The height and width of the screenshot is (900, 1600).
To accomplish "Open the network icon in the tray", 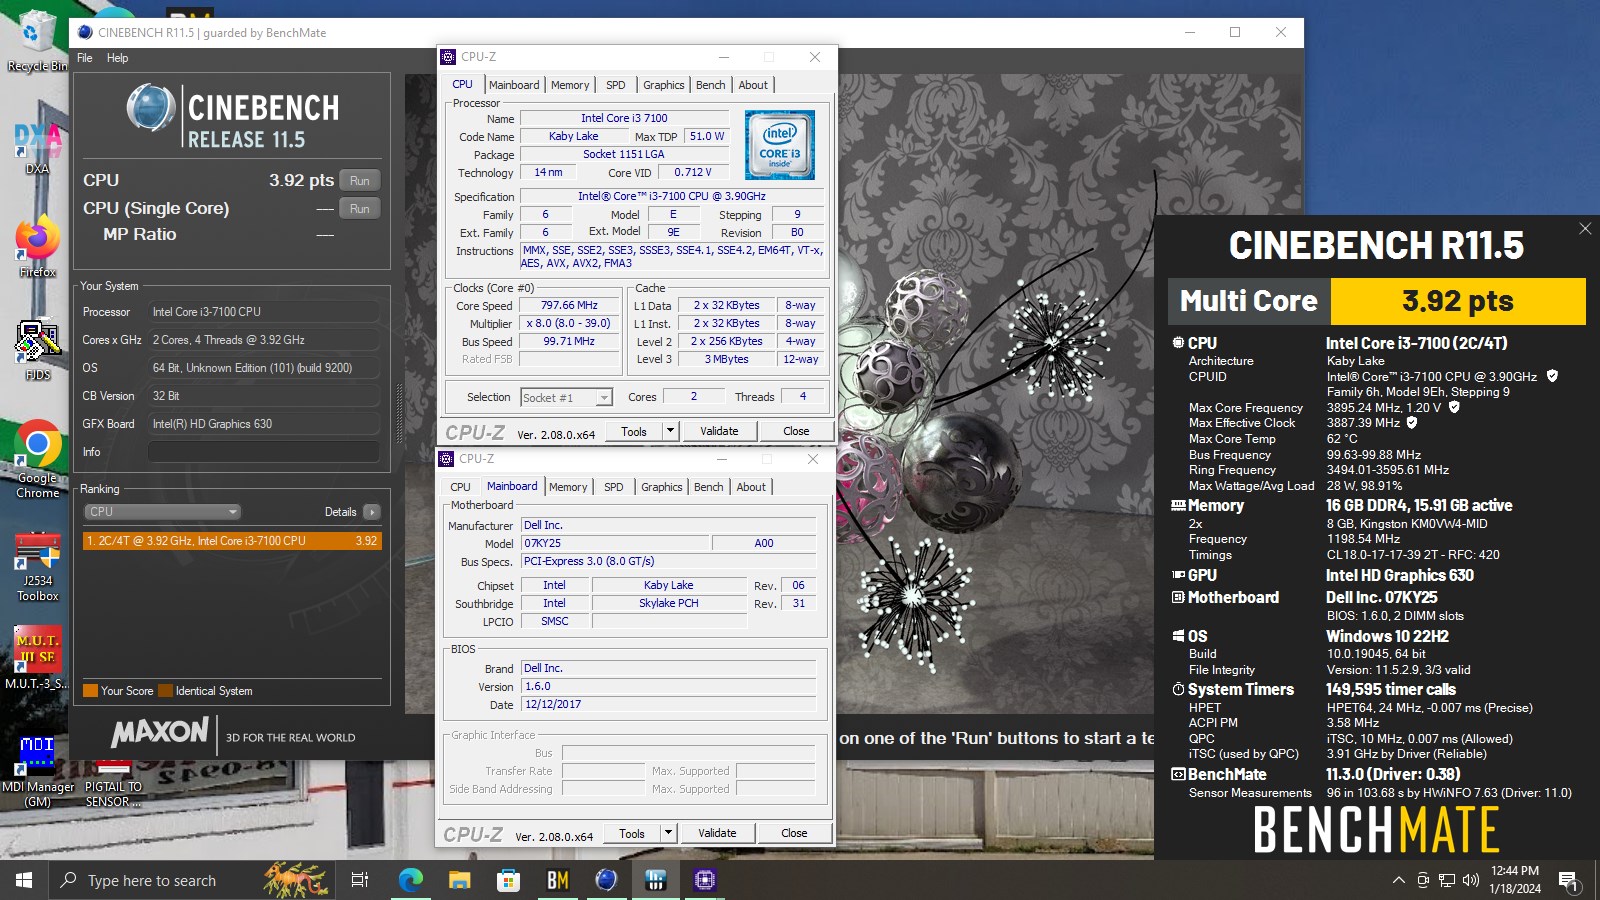I will pos(1447,880).
